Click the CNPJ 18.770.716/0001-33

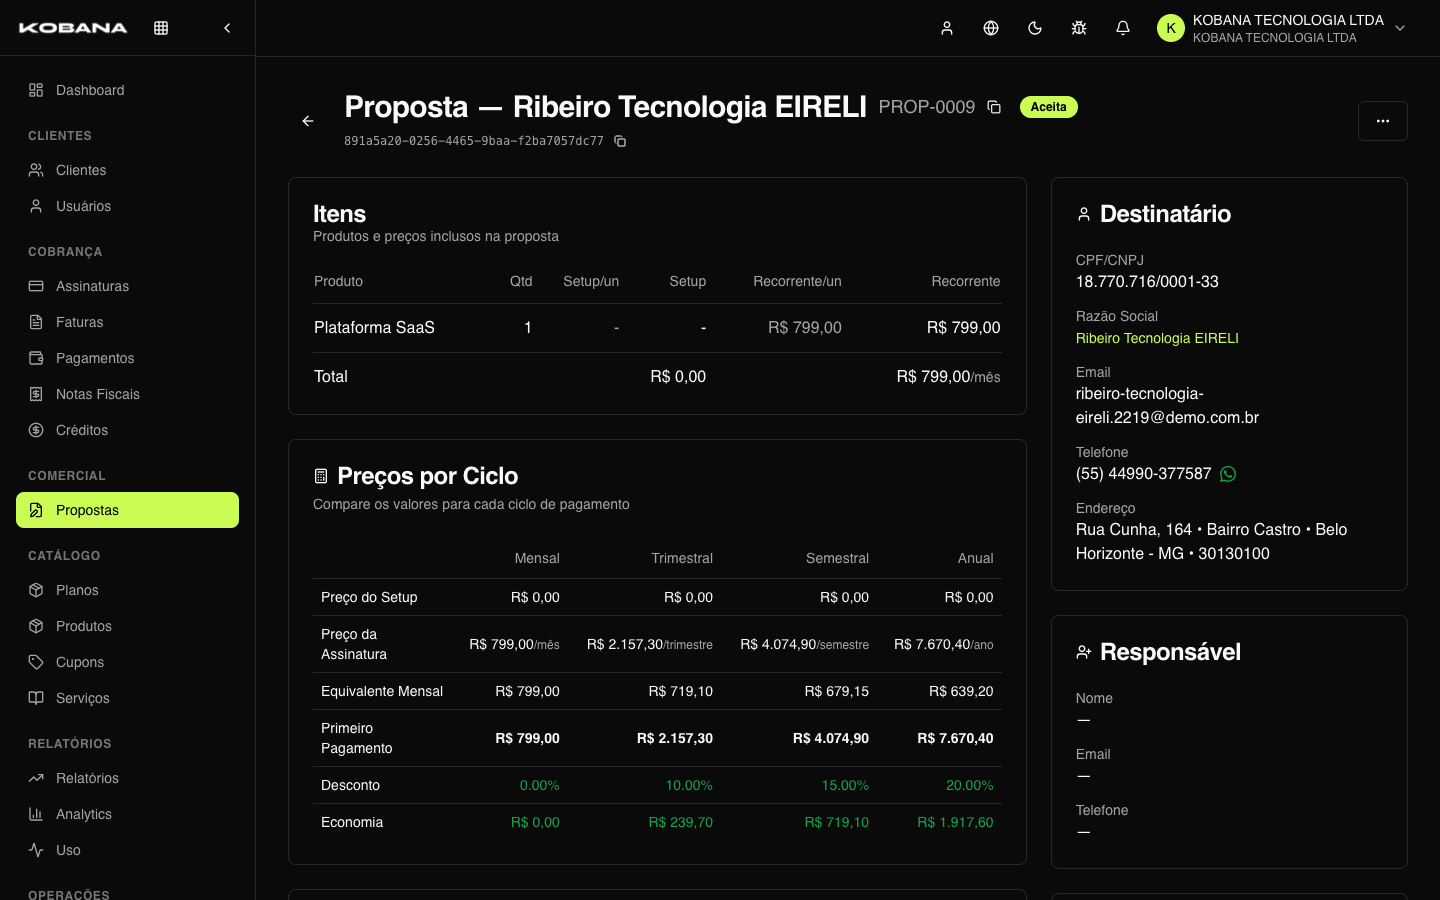click(x=1147, y=282)
